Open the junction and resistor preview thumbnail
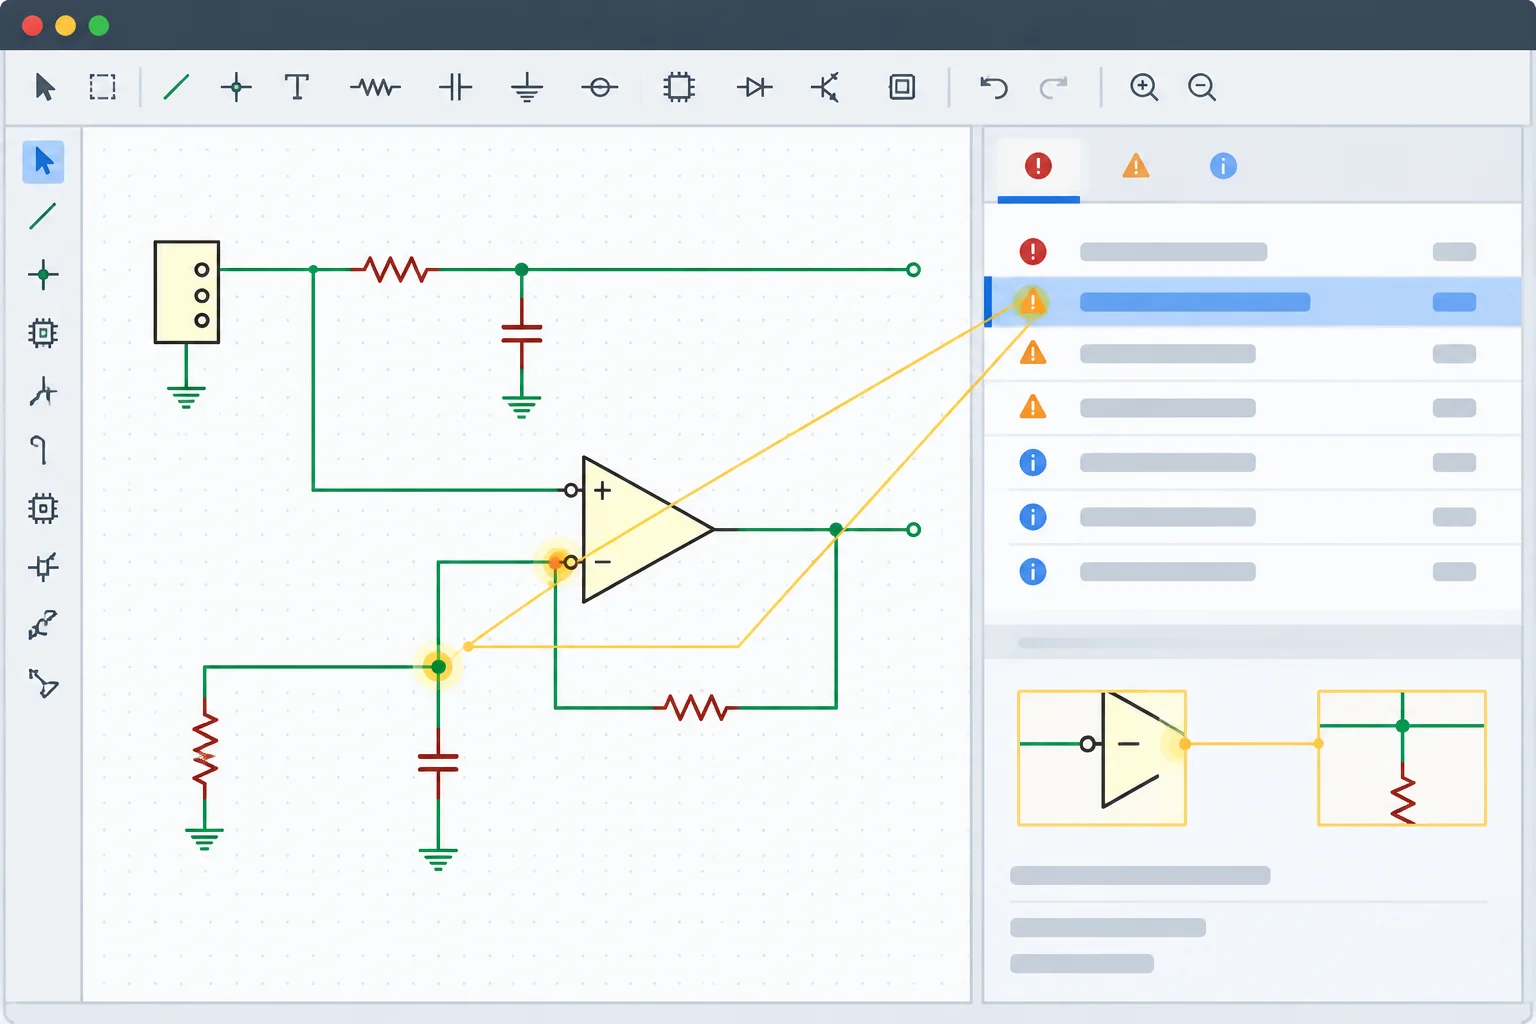Screen dimensions: 1536x1024 1402,758
